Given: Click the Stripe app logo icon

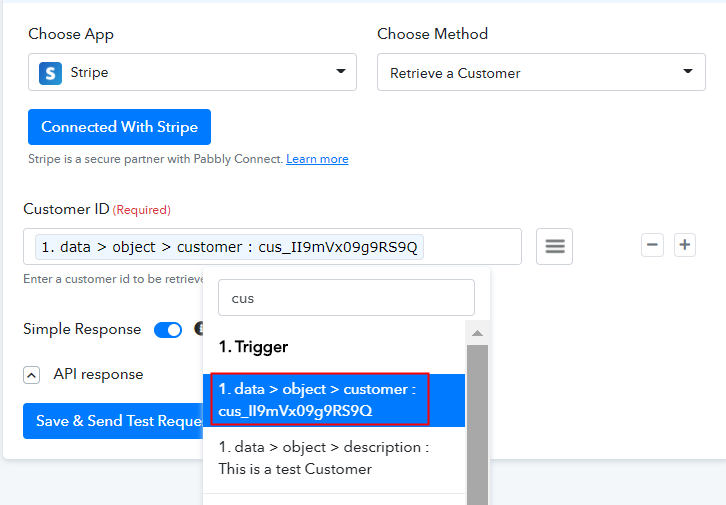Looking at the screenshot, I should 50,73.
